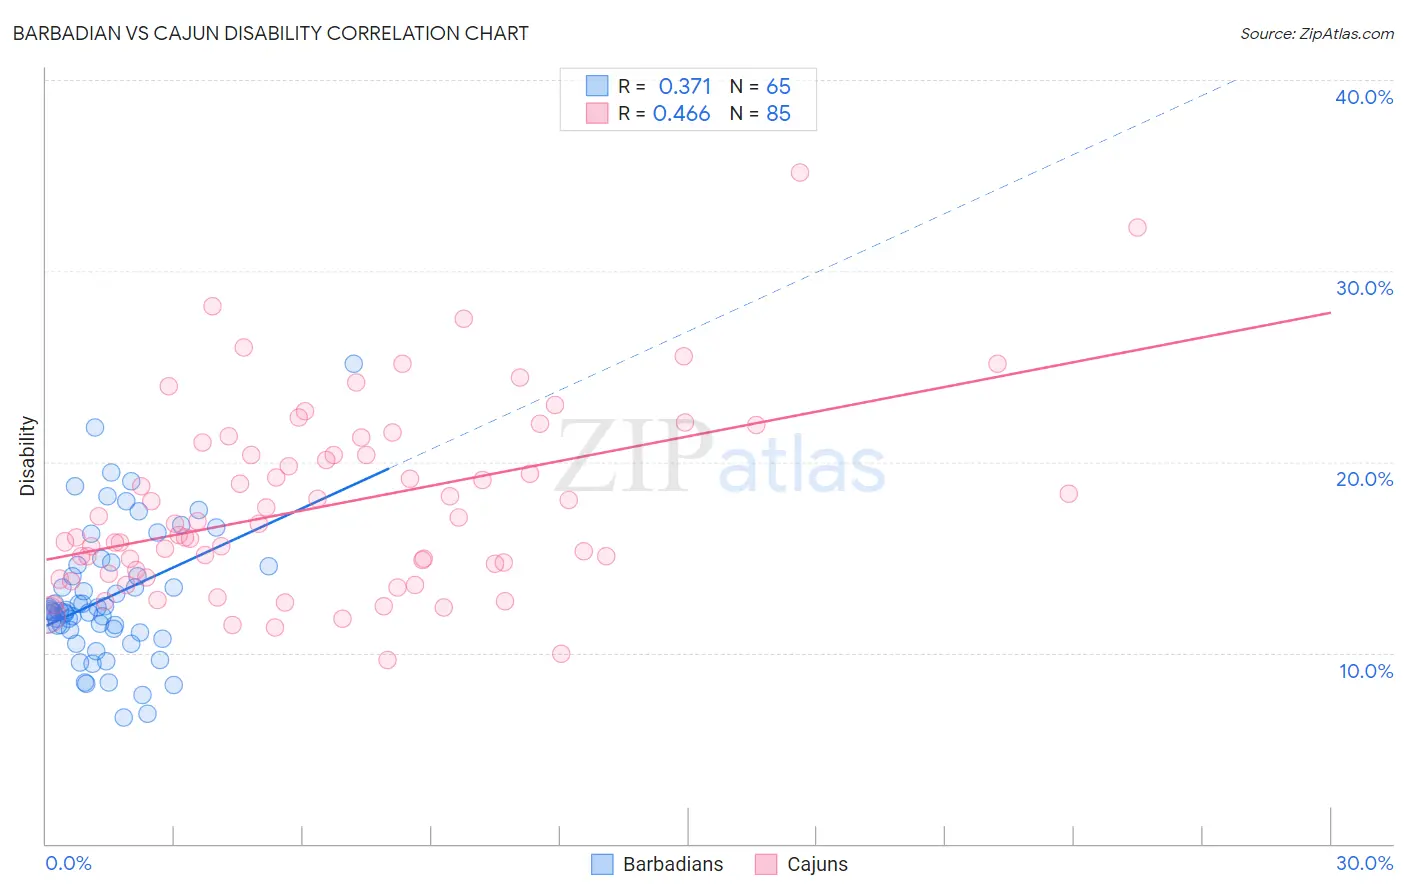Click the highest pink Cajun point near 35%
Viewport: 1406px width, 892px height.
click(x=800, y=172)
